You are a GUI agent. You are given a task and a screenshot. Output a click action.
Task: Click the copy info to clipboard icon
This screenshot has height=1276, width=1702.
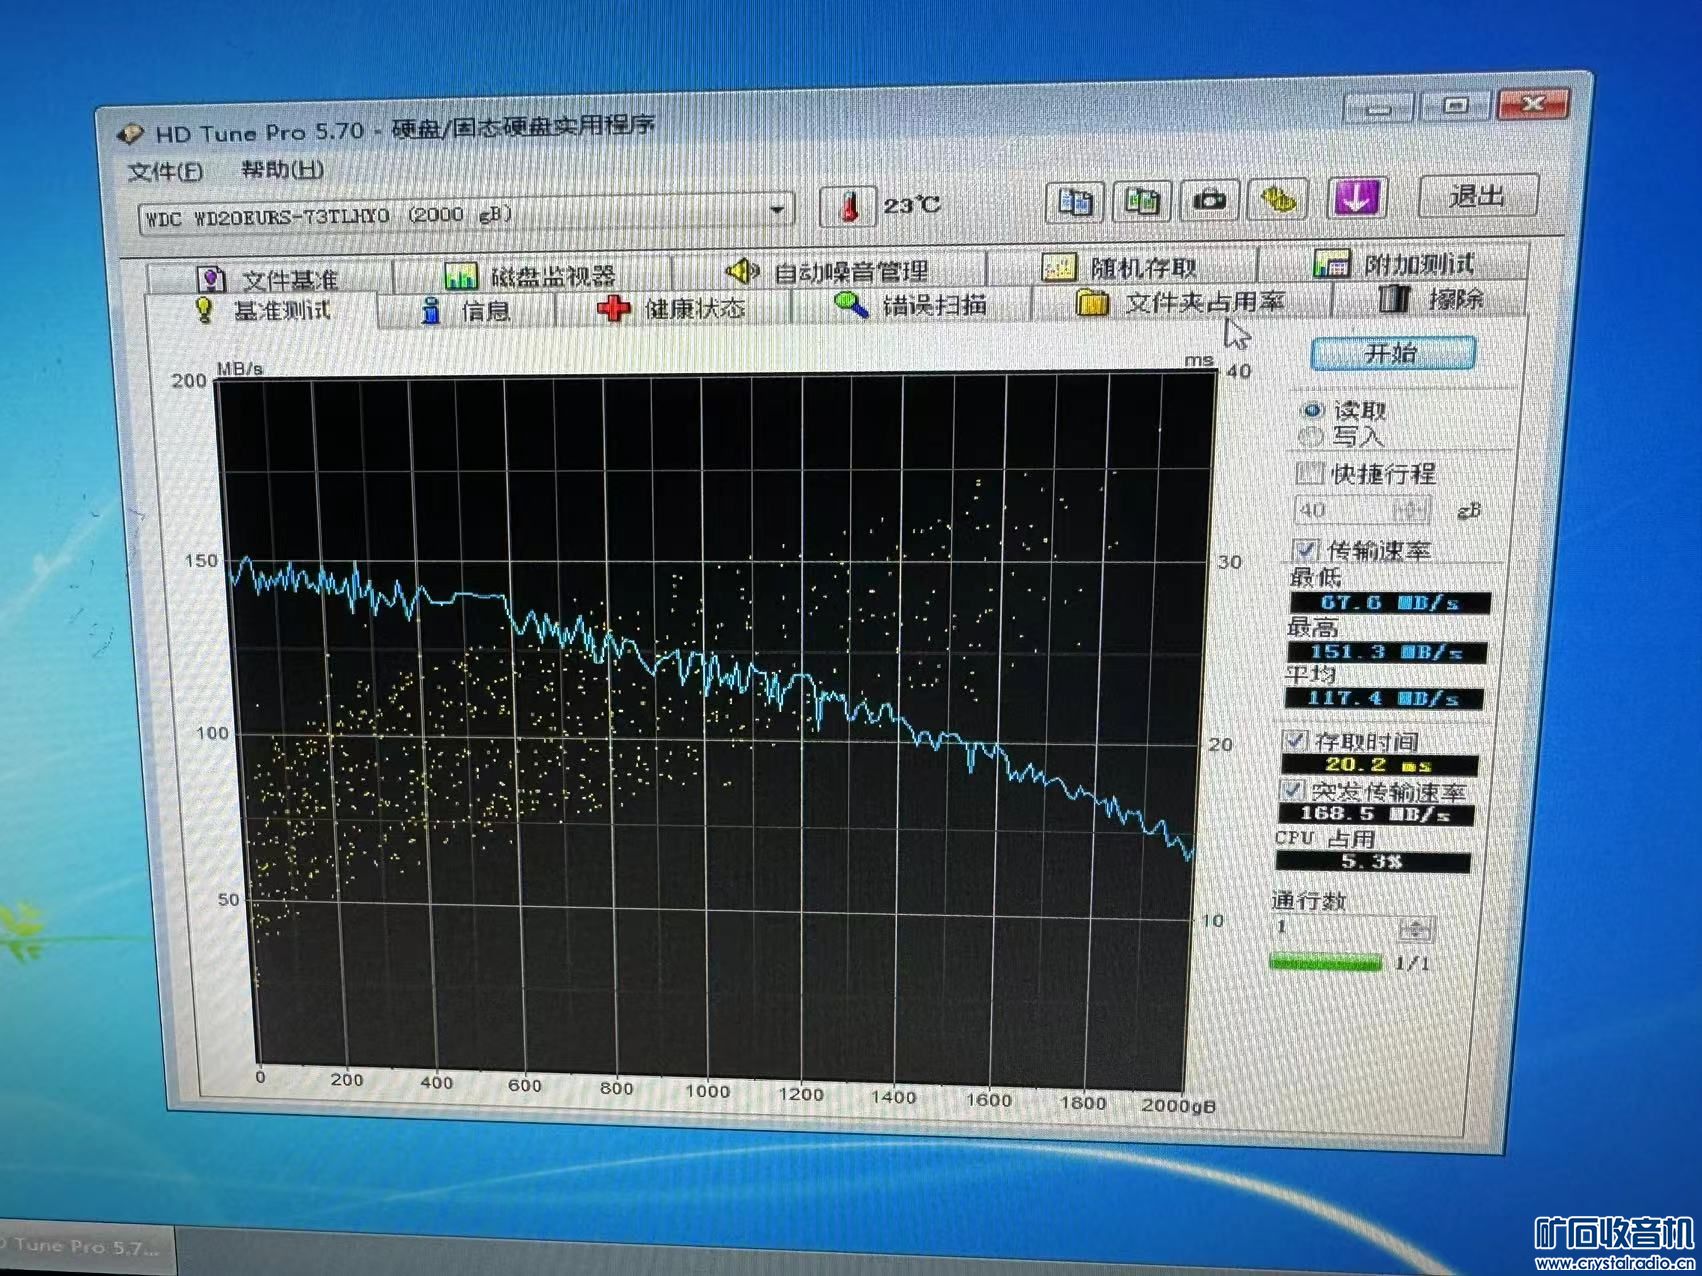tap(1075, 201)
